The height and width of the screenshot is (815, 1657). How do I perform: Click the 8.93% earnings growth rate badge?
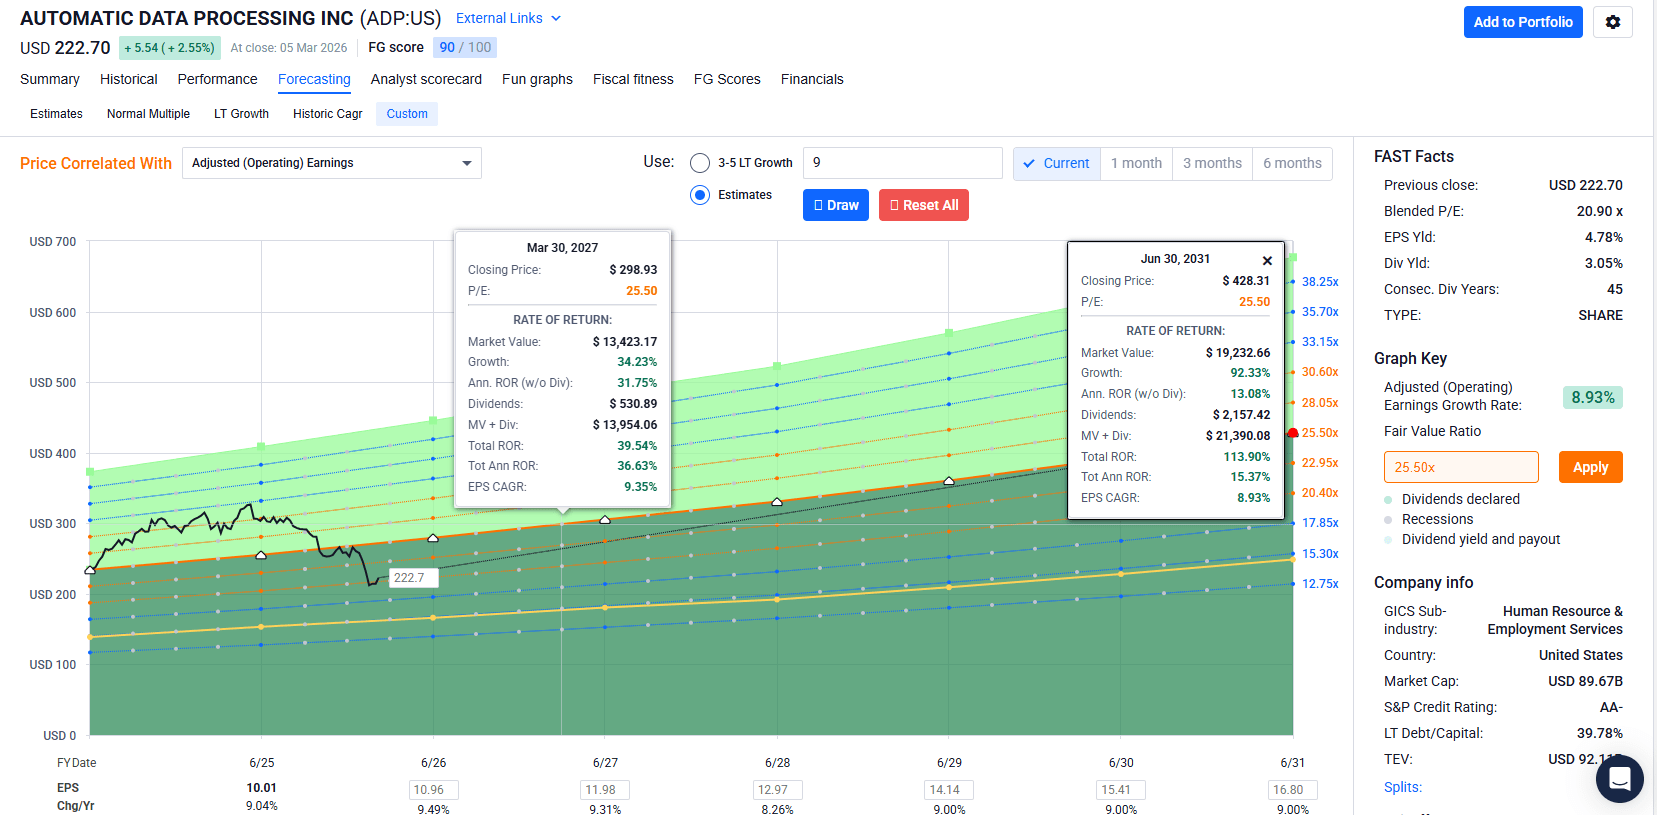point(1593,397)
